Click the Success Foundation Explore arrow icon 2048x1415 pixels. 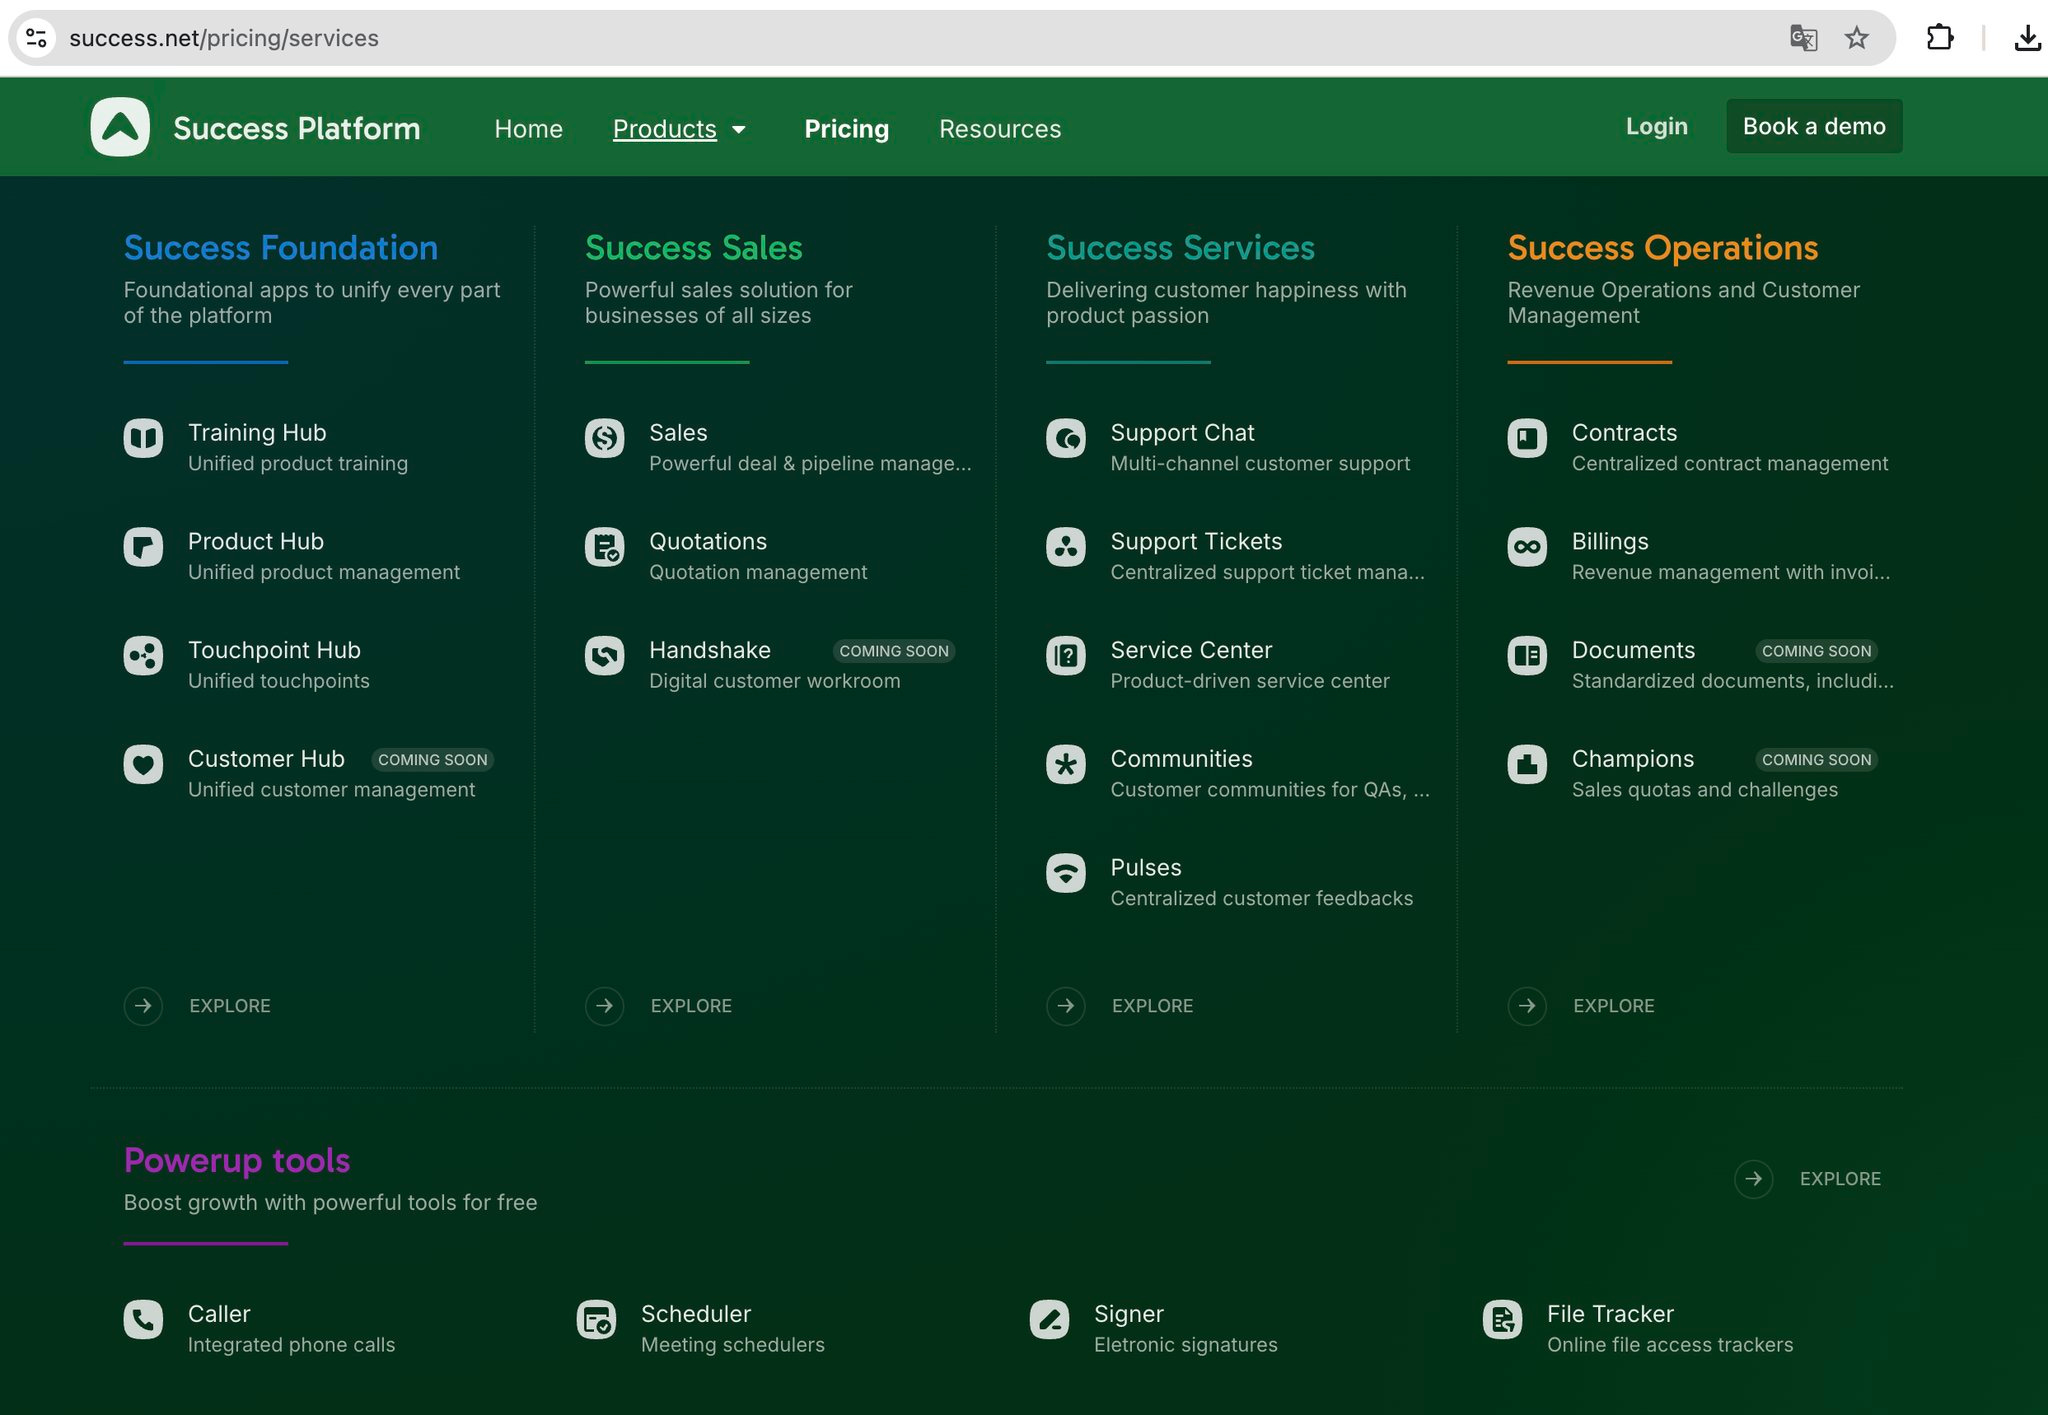click(x=143, y=1005)
